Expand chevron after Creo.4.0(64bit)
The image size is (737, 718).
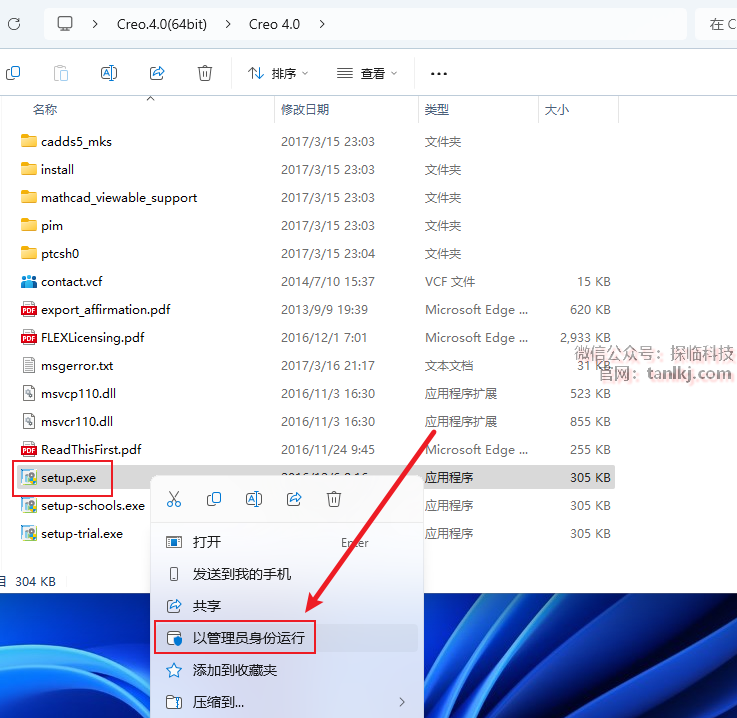228,24
